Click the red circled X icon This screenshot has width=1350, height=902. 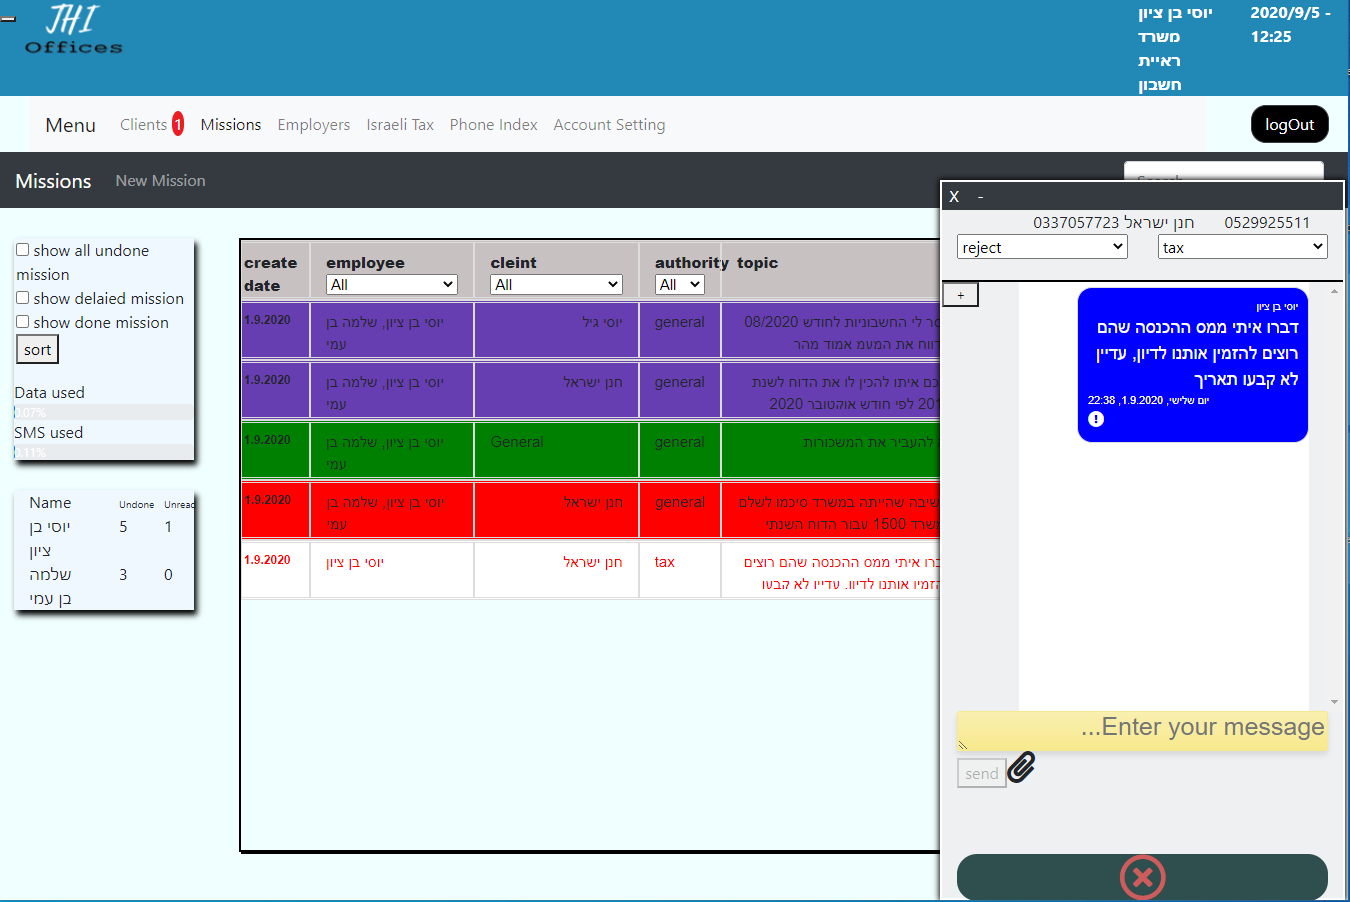coord(1142,877)
